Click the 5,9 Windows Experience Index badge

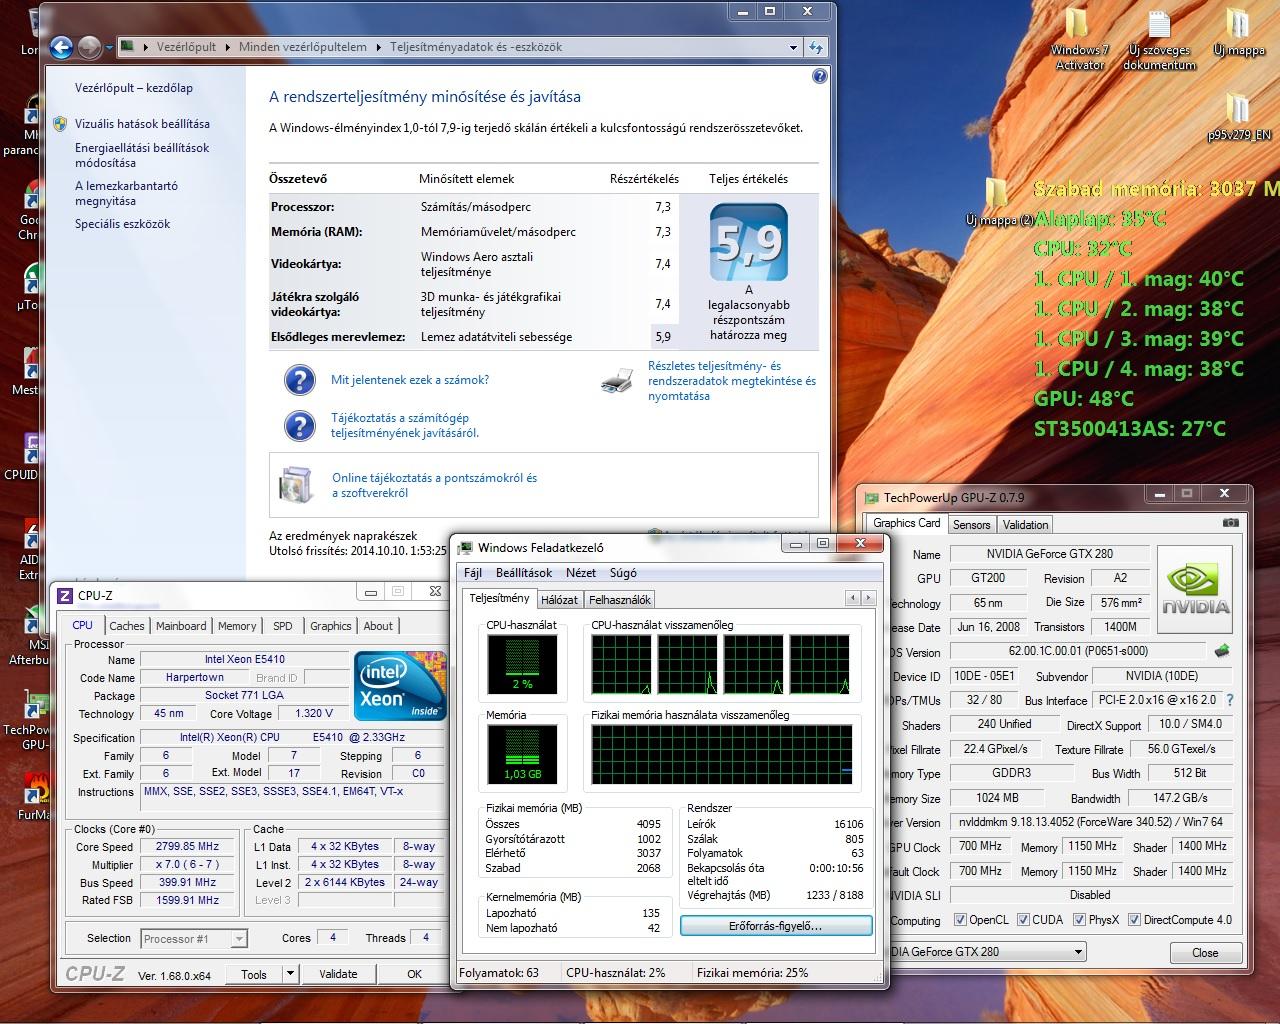click(749, 243)
